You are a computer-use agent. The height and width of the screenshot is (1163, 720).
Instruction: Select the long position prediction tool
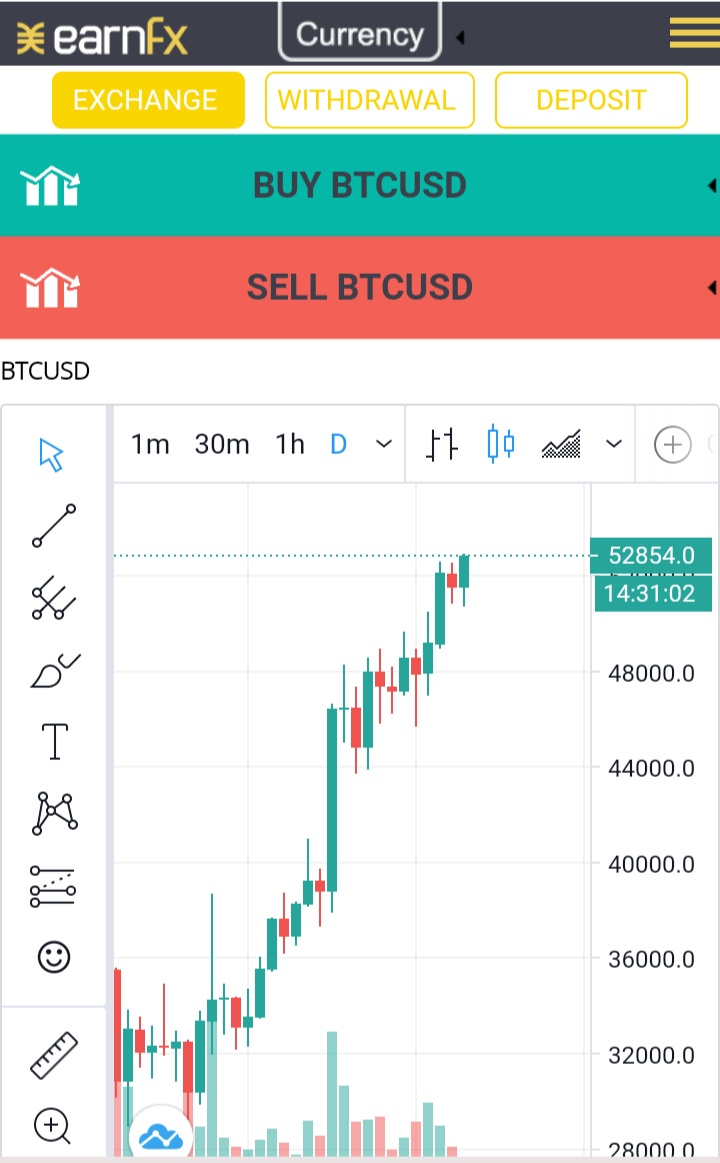53,886
